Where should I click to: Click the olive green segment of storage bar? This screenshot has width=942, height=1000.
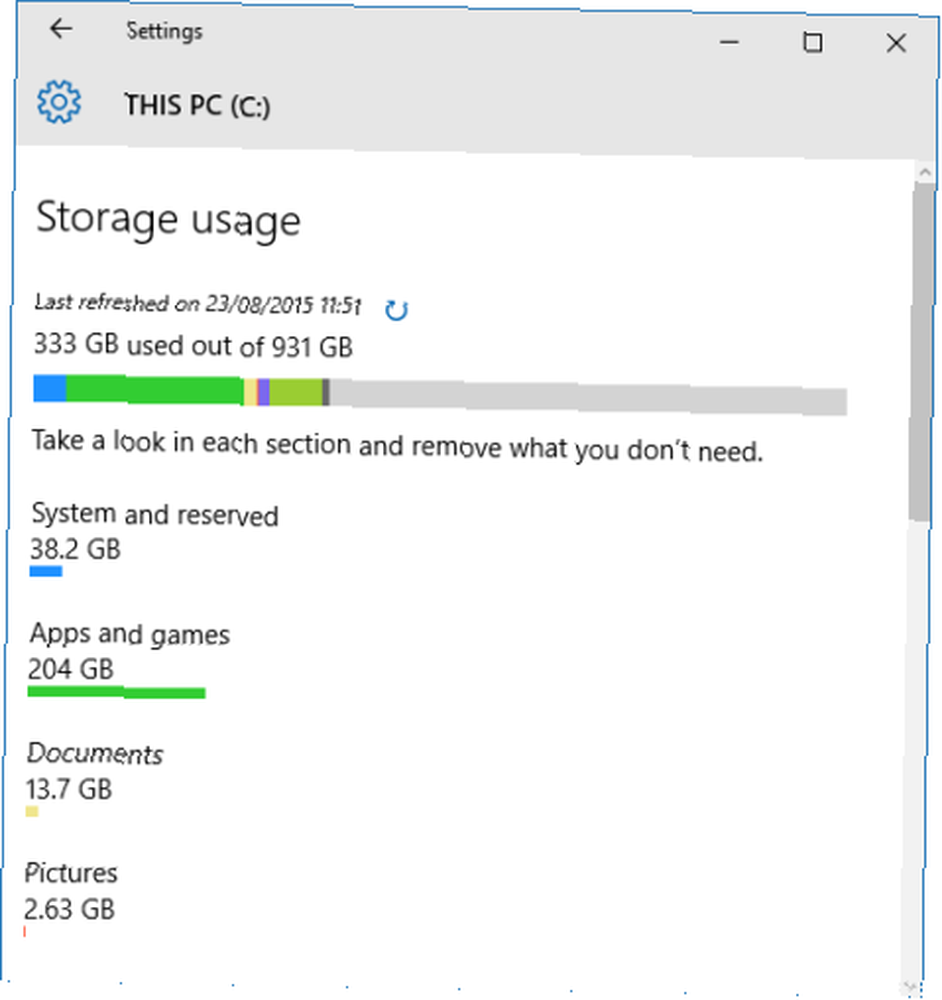pos(296,392)
